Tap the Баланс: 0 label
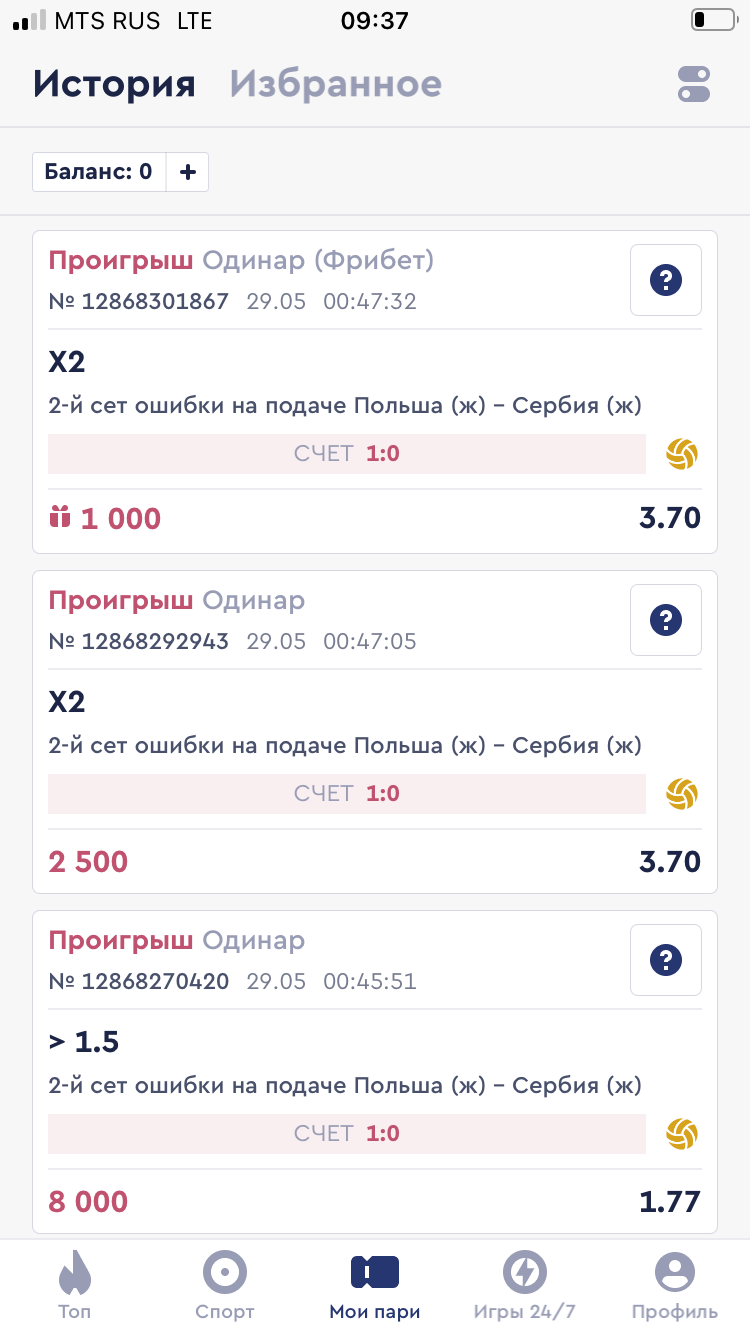This screenshot has width=750, height=1334. (99, 172)
